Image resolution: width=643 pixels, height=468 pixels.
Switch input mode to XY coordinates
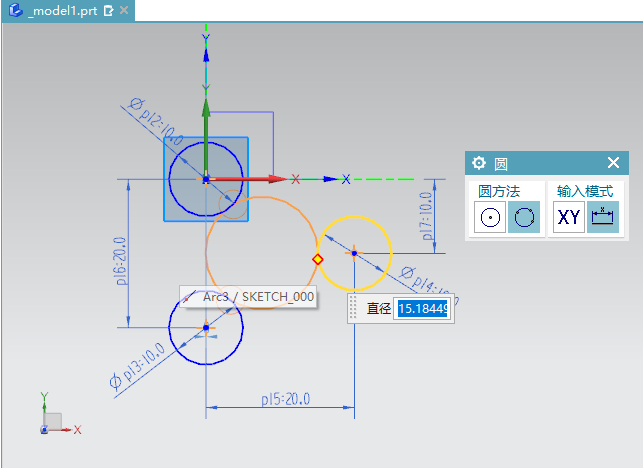(x=569, y=217)
